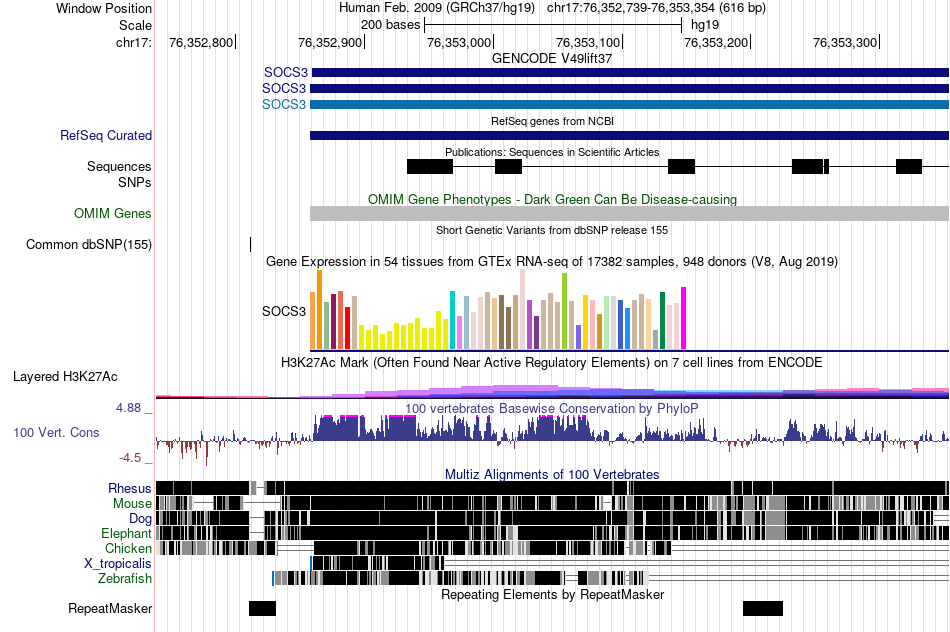Click the single dbSNP variant tick mark

pyautogui.click(x=250, y=244)
